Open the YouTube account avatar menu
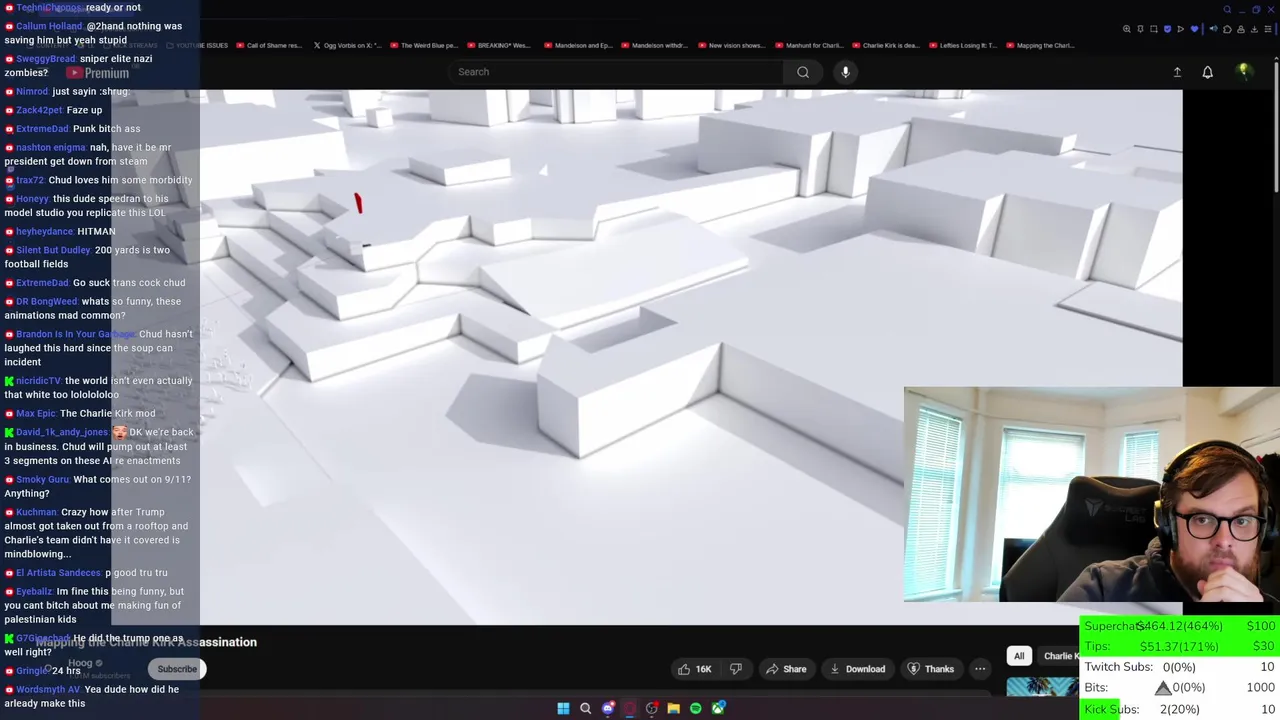The height and width of the screenshot is (720, 1280). (1244, 72)
